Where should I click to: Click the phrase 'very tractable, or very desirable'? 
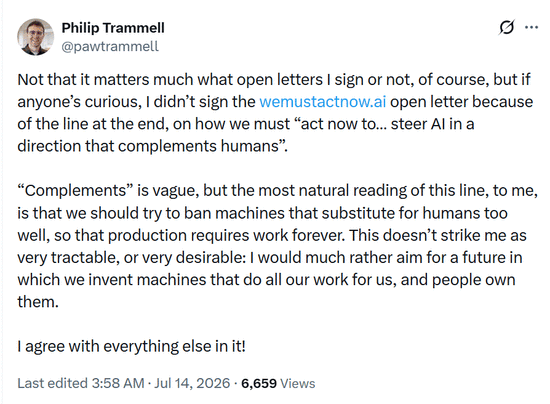pyautogui.click(x=130, y=258)
